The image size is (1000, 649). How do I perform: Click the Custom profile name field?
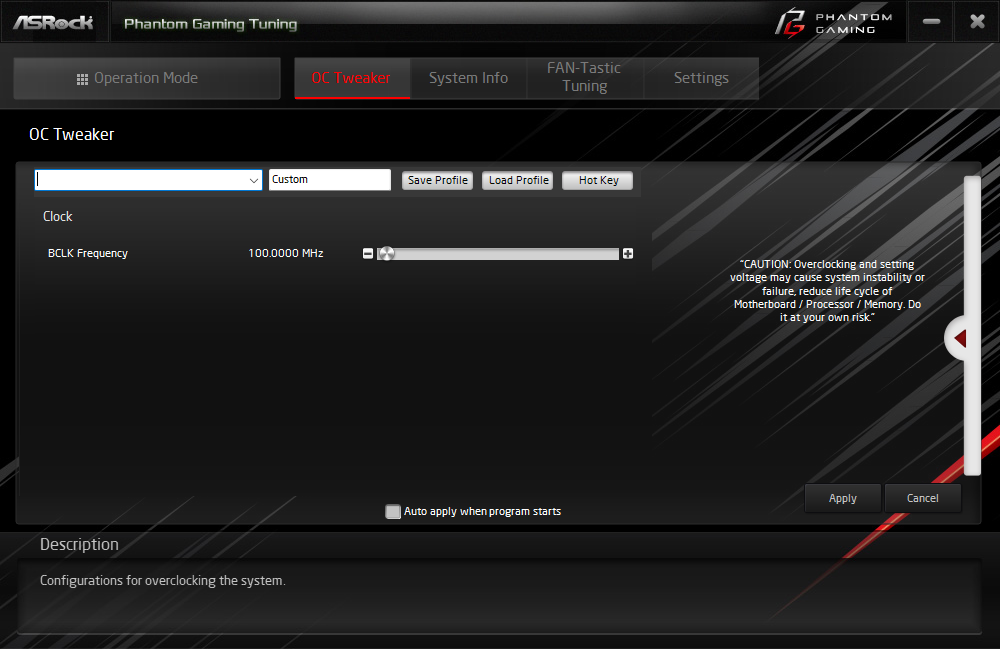click(x=330, y=180)
